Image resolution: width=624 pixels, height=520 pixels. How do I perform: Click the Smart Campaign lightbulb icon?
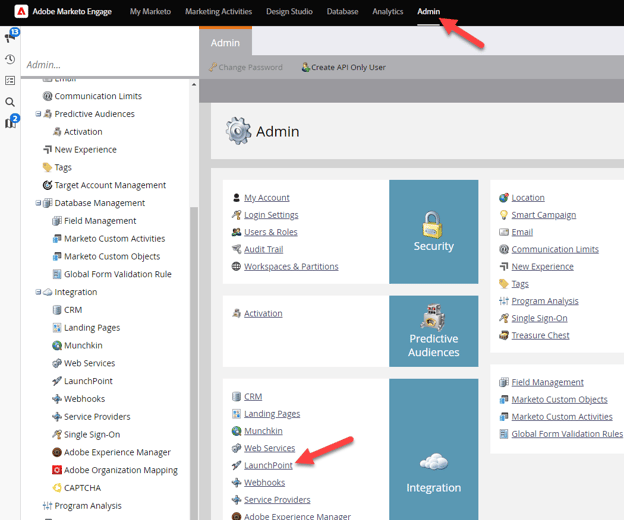coord(504,215)
